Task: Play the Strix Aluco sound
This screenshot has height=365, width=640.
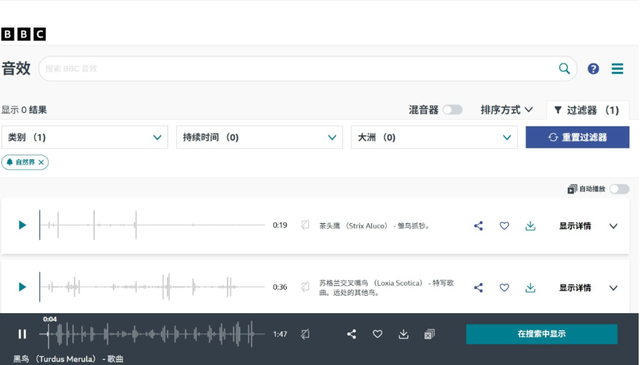Action: 22,225
